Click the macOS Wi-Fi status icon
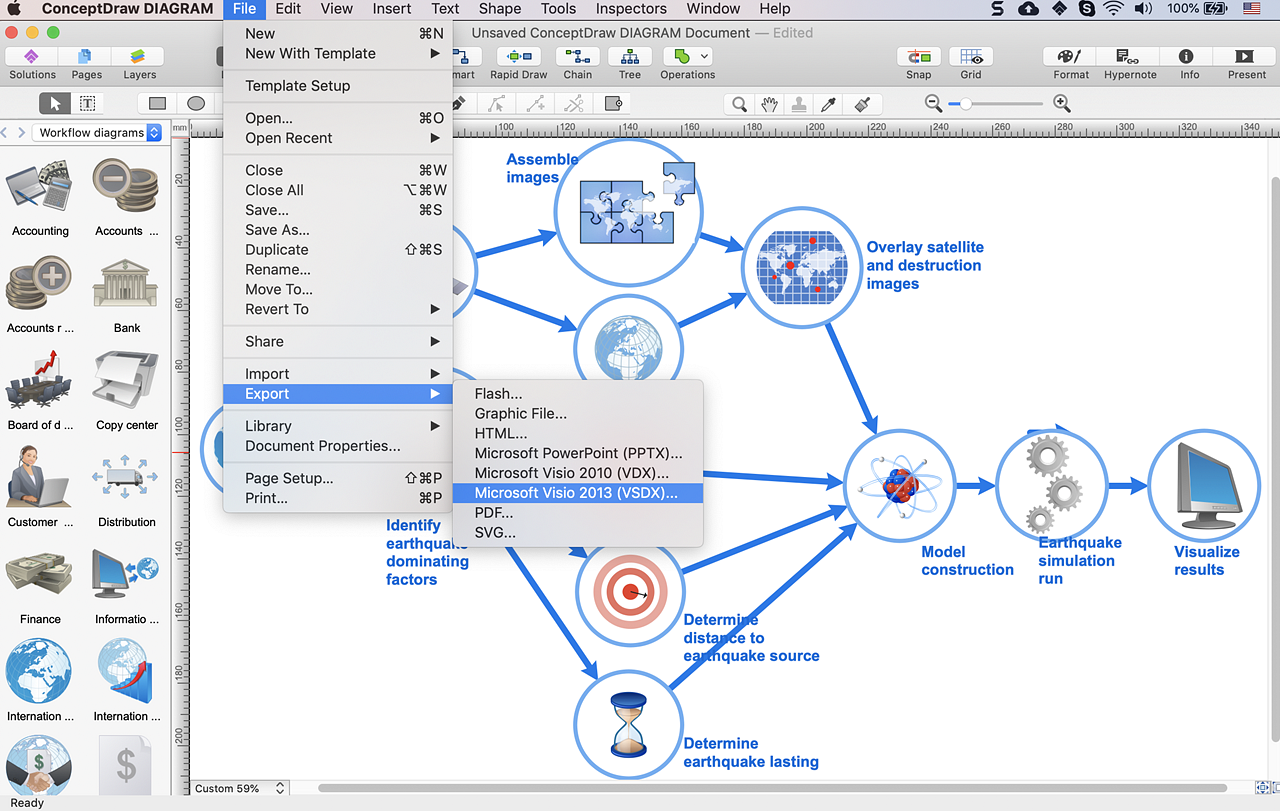Screen dimensions: 1280x811 tap(1113, 9)
